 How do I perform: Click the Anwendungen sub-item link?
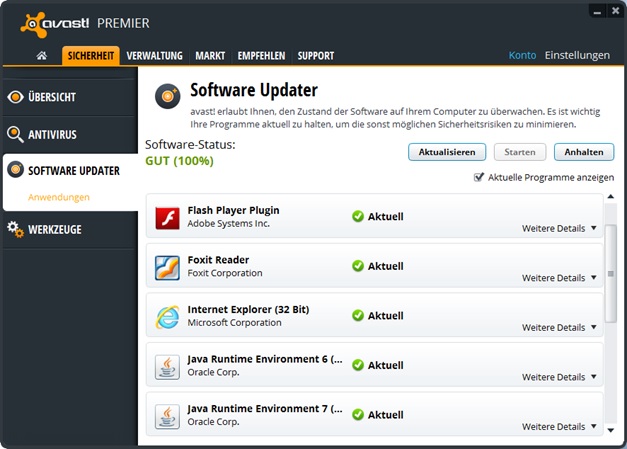click(x=59, y=197)
